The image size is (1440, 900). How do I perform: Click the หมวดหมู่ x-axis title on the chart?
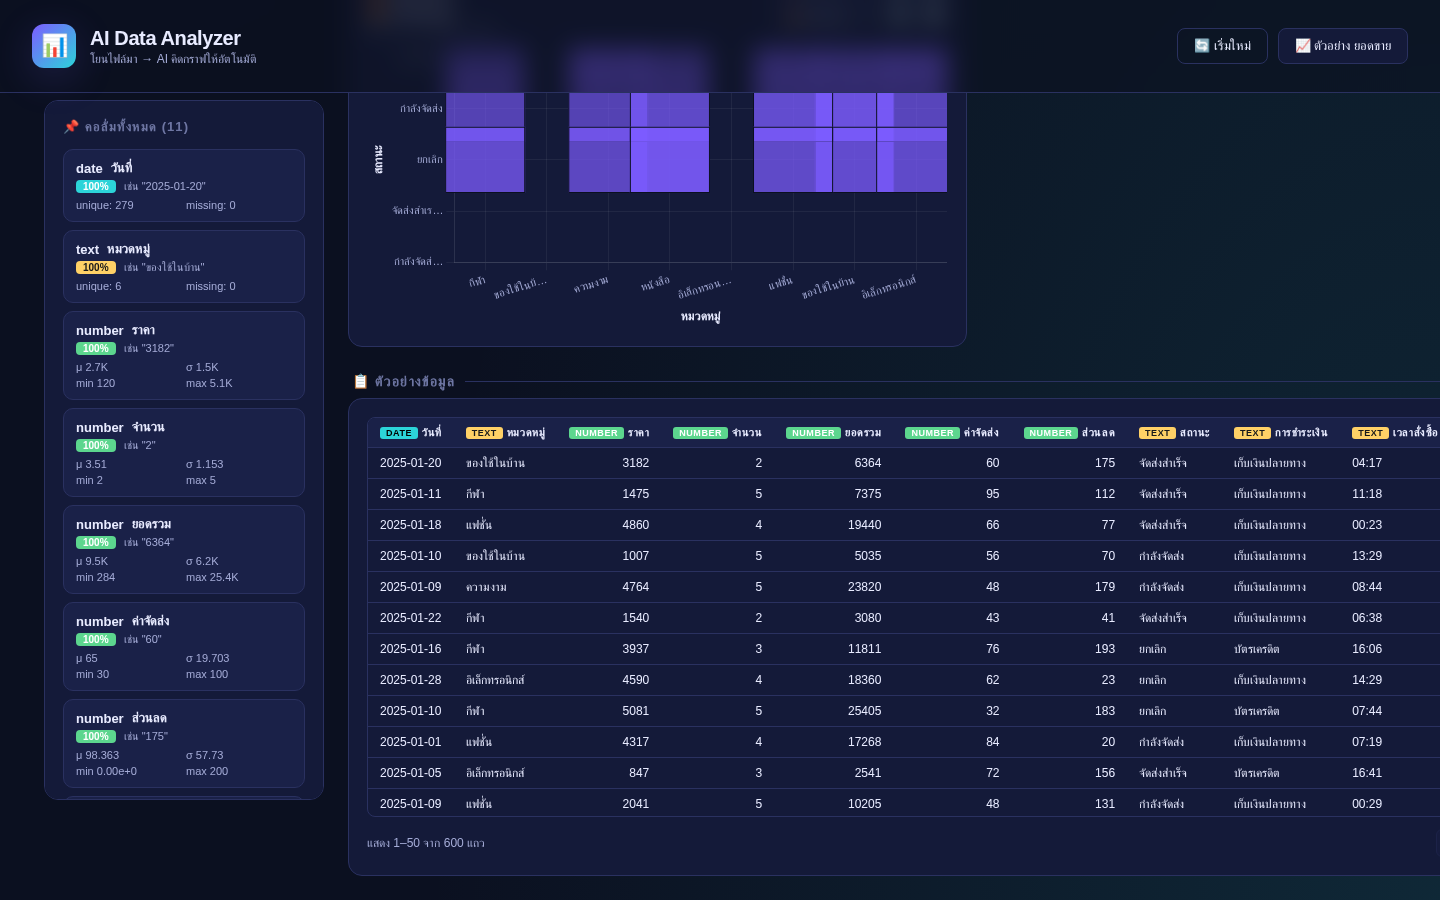click(x=700, y=316)
